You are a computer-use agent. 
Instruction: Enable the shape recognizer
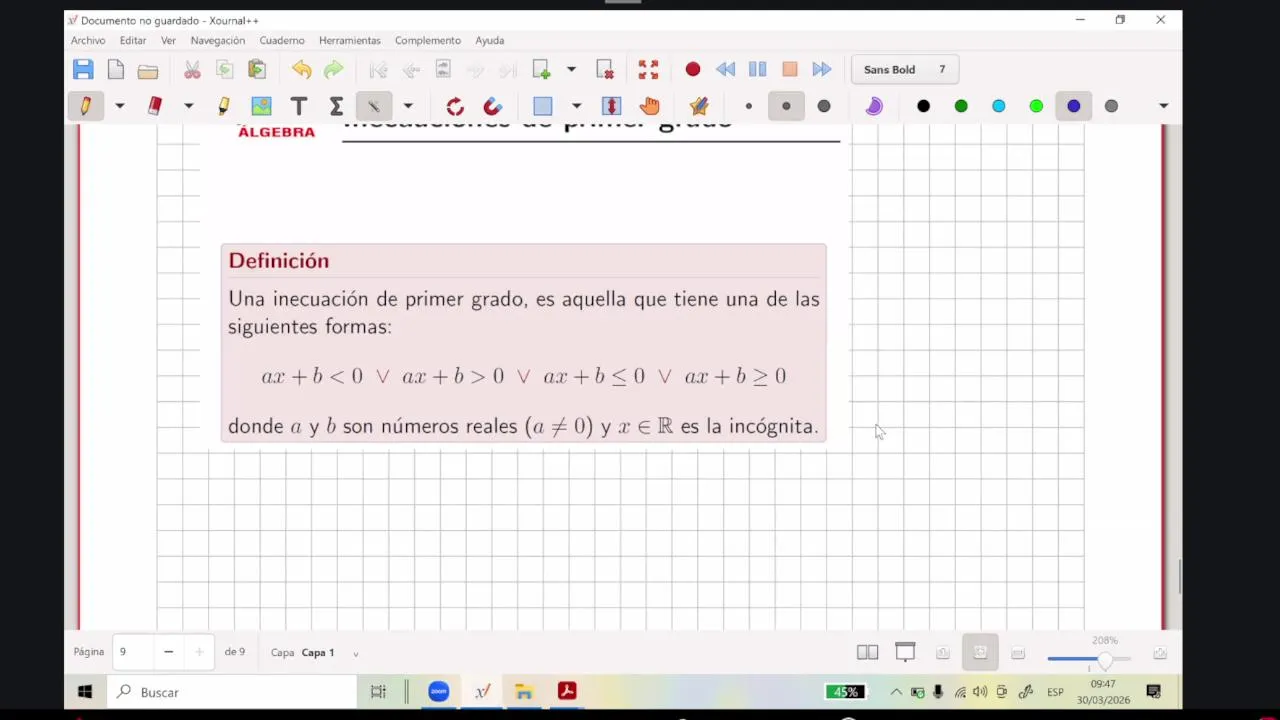tap(455, 106)
